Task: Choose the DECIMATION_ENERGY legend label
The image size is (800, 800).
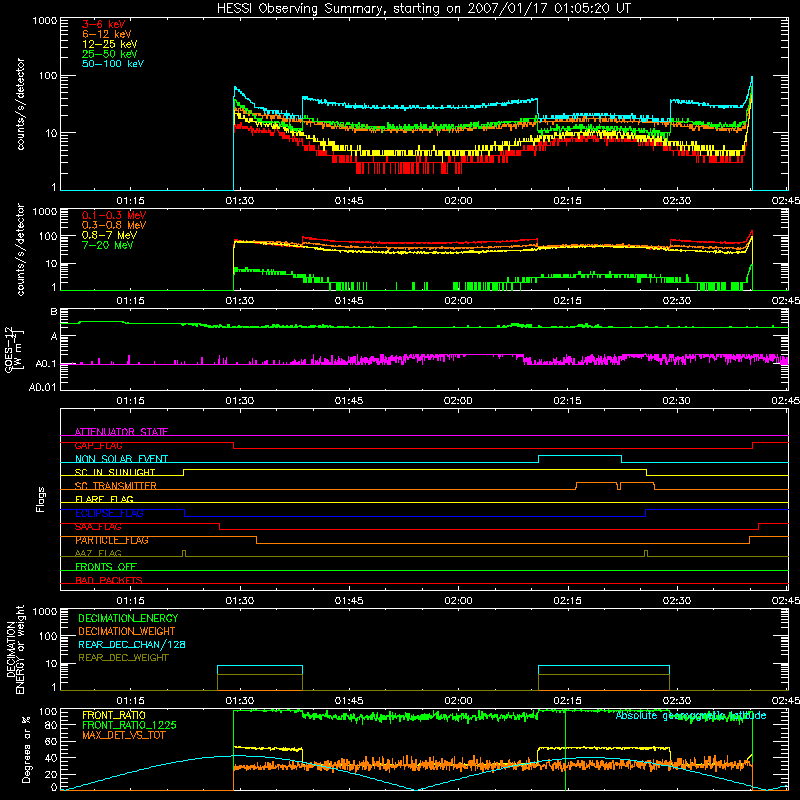Action: point(128,618)
